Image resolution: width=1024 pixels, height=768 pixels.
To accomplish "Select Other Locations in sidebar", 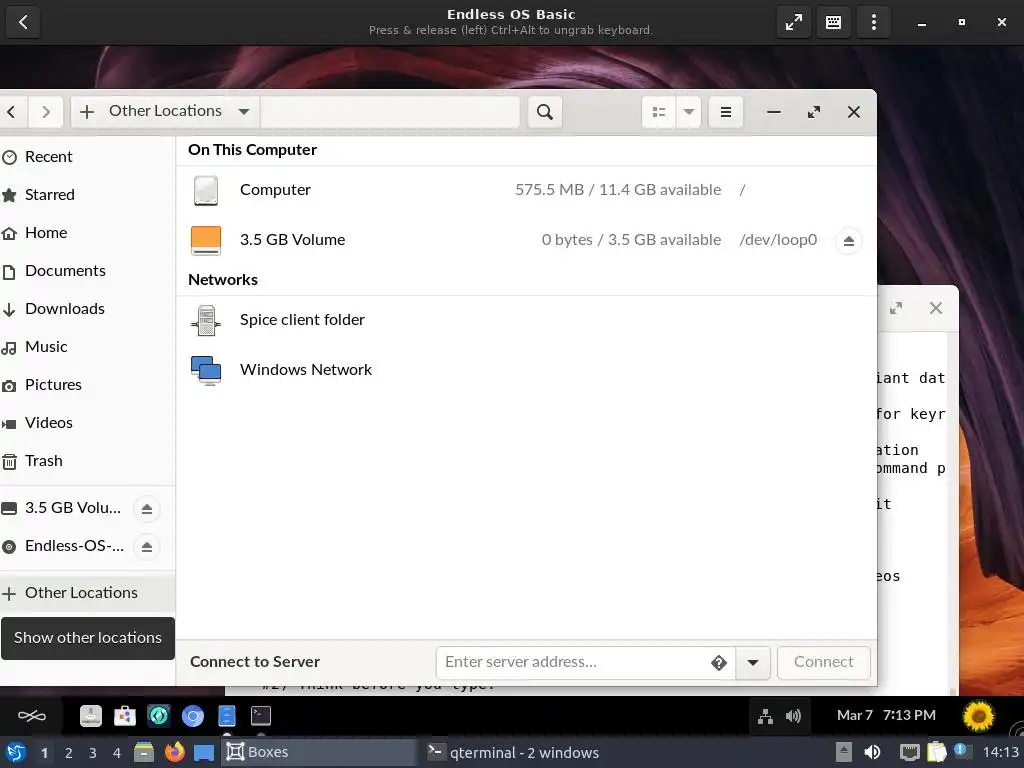I will (88, 592).
